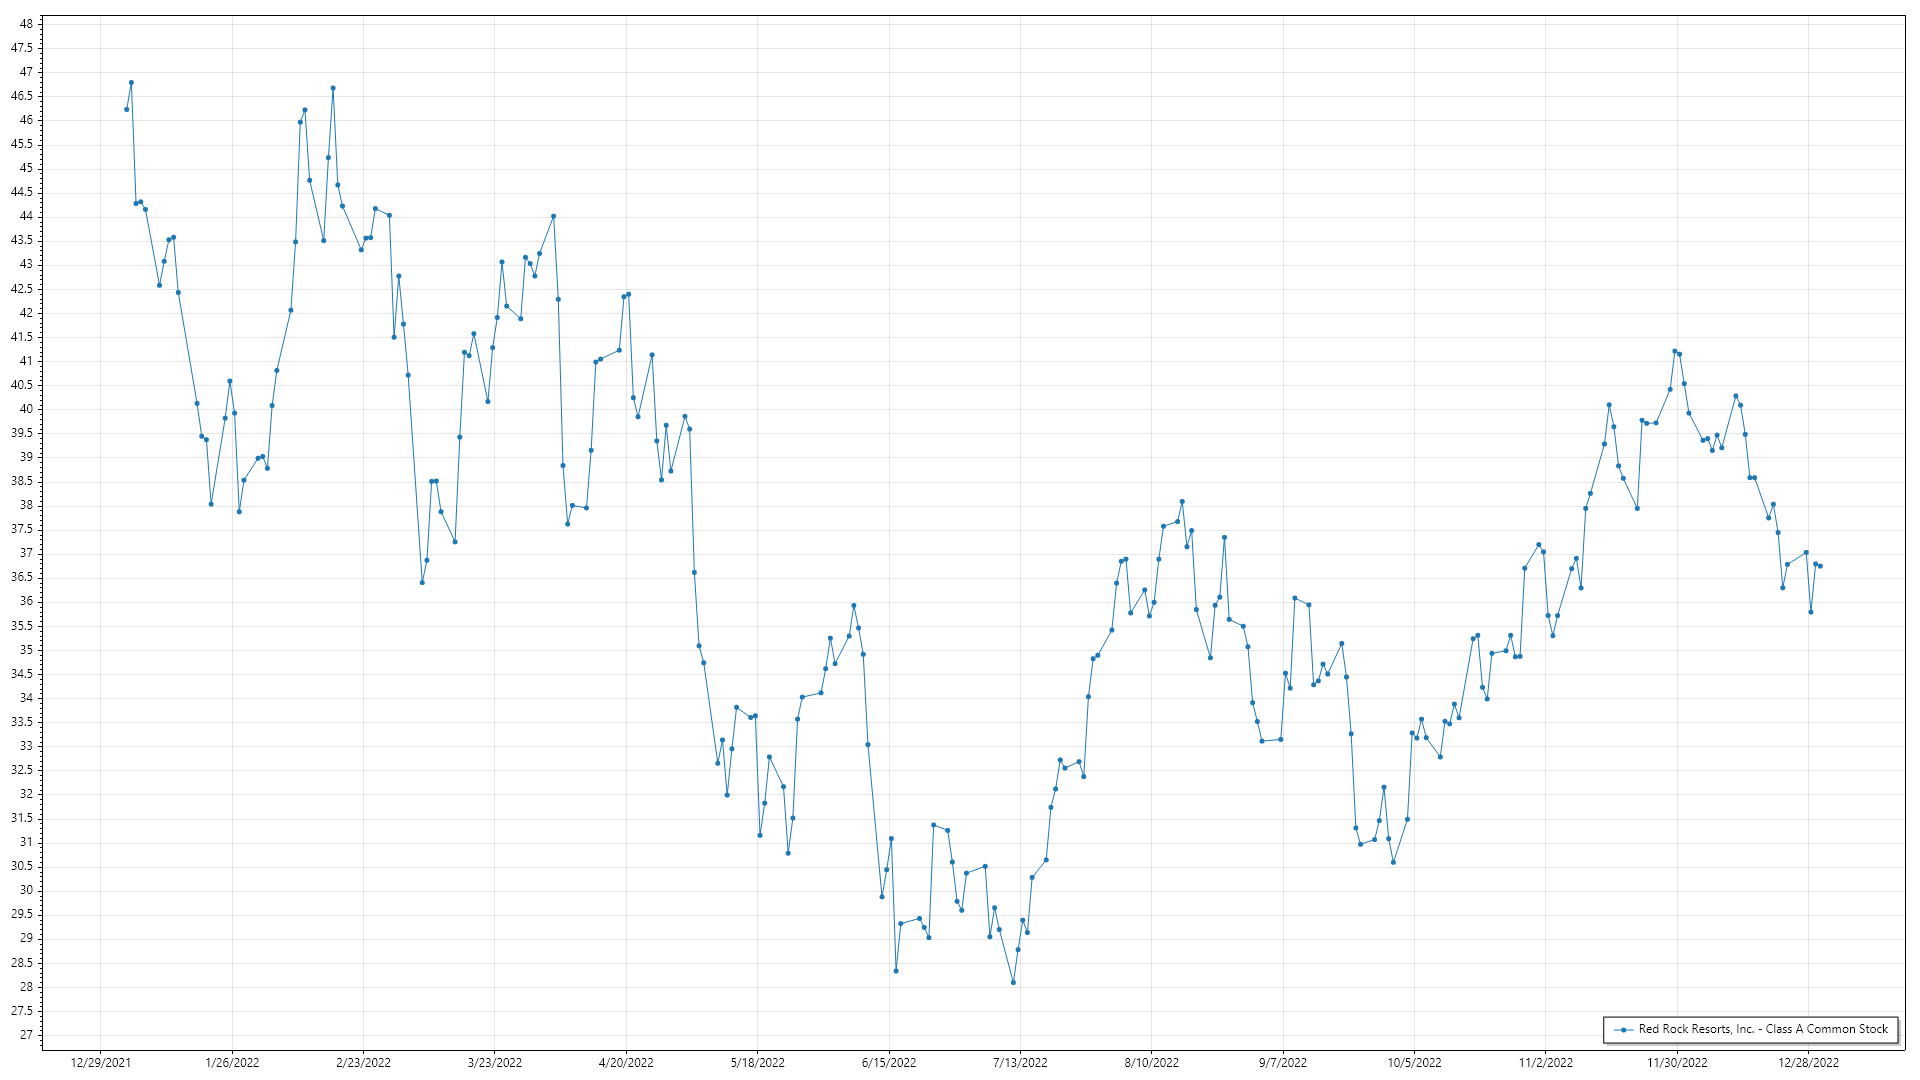Click the 1/26/2022 x-axis date label
Viewport: 1920px width, 1080px height.
pos(232,1062)
